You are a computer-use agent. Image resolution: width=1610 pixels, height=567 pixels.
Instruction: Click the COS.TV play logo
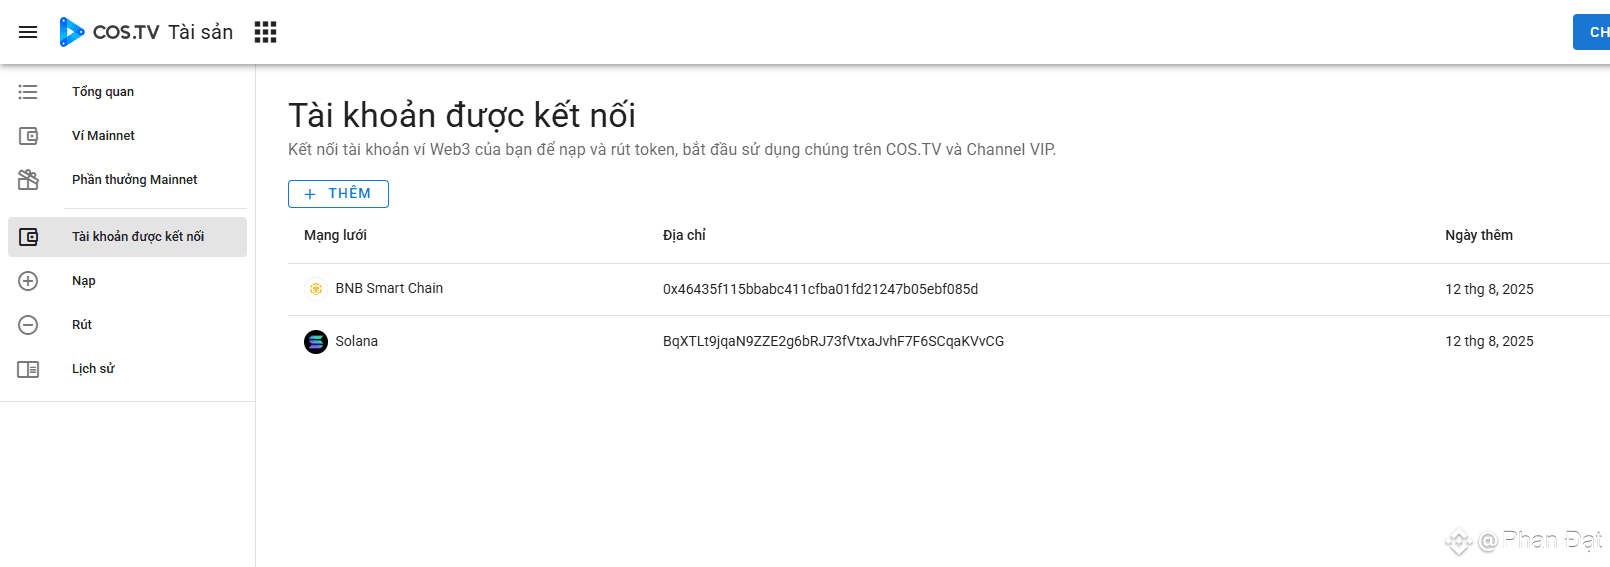[x=71, y=32]
